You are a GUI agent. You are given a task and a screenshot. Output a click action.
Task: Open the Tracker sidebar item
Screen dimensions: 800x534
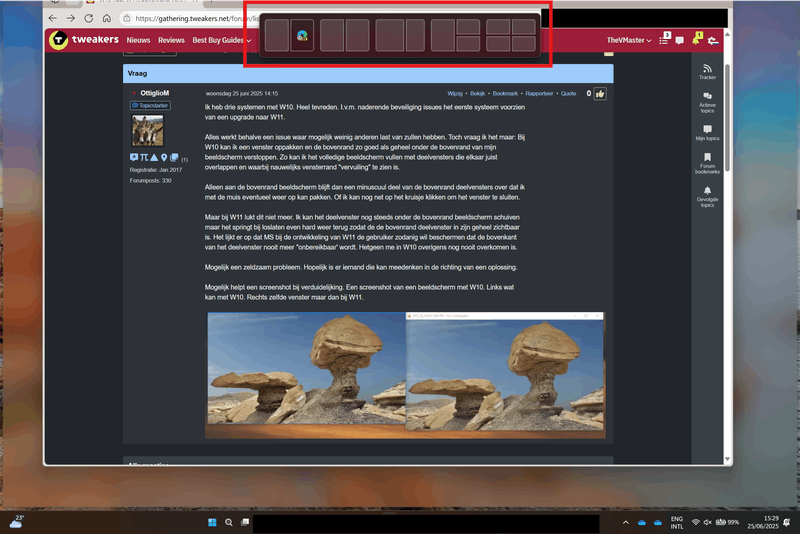(707, 72)
